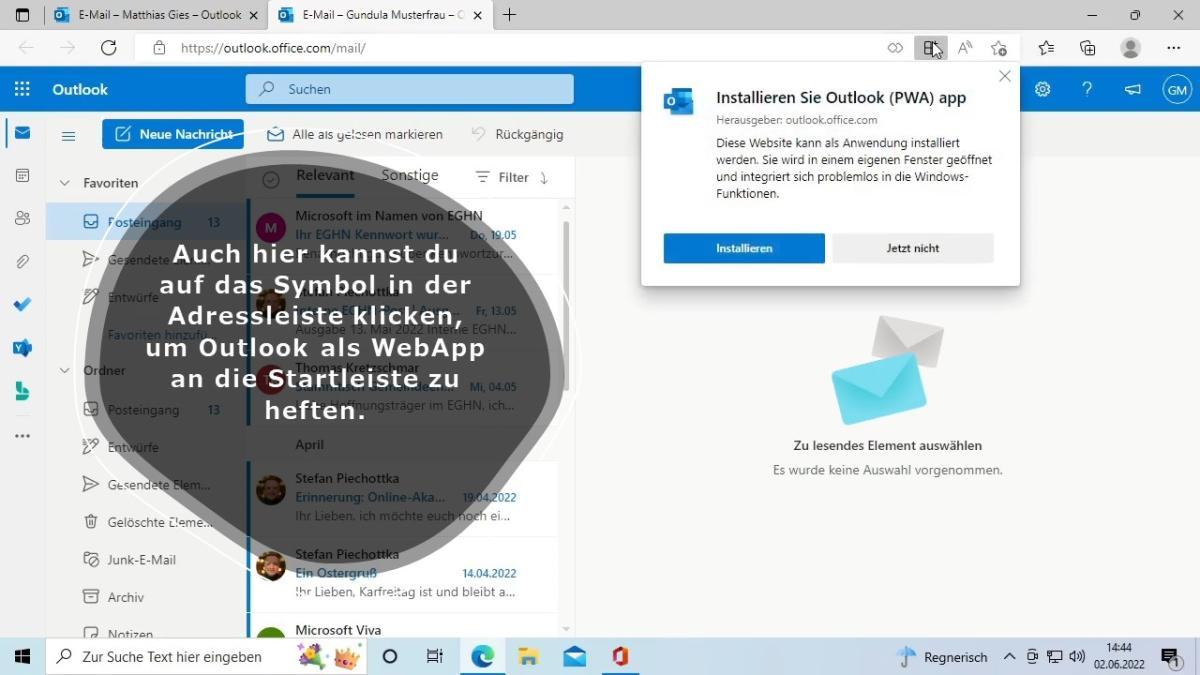Click the install app icon in address bar
Image resolution: width=1200 pixels, height=675 pixels.
[x=930, y=48]
